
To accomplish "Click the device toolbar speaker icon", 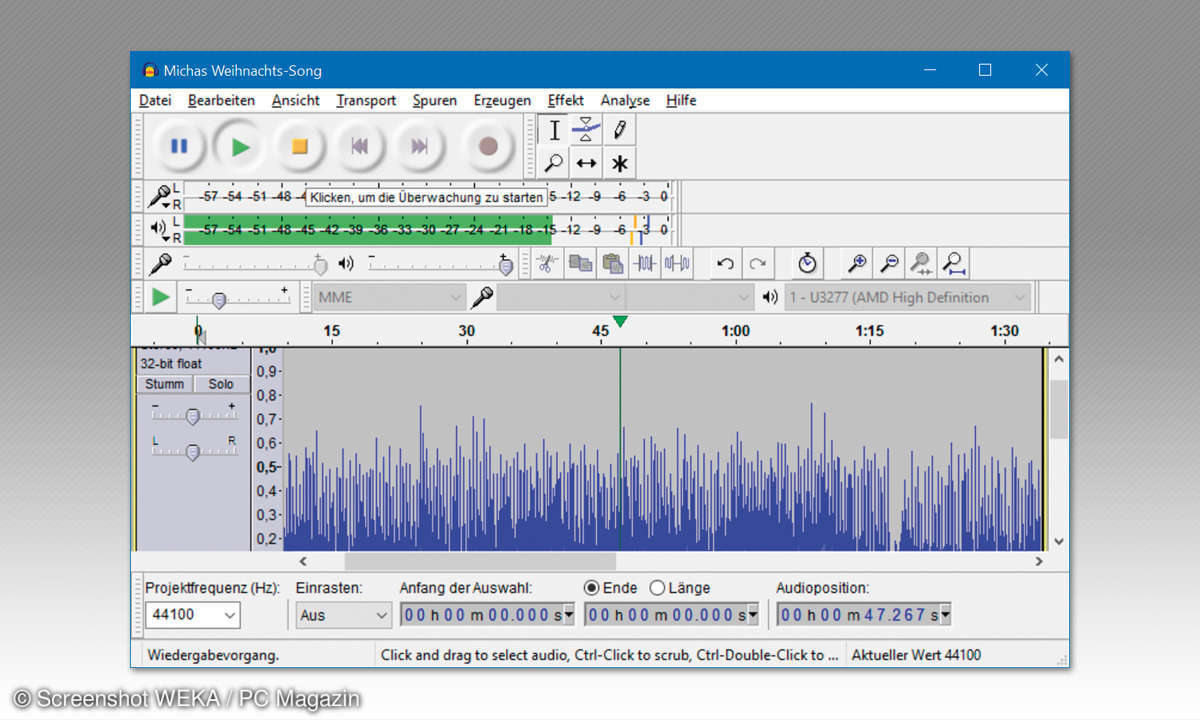I will 770,297.
